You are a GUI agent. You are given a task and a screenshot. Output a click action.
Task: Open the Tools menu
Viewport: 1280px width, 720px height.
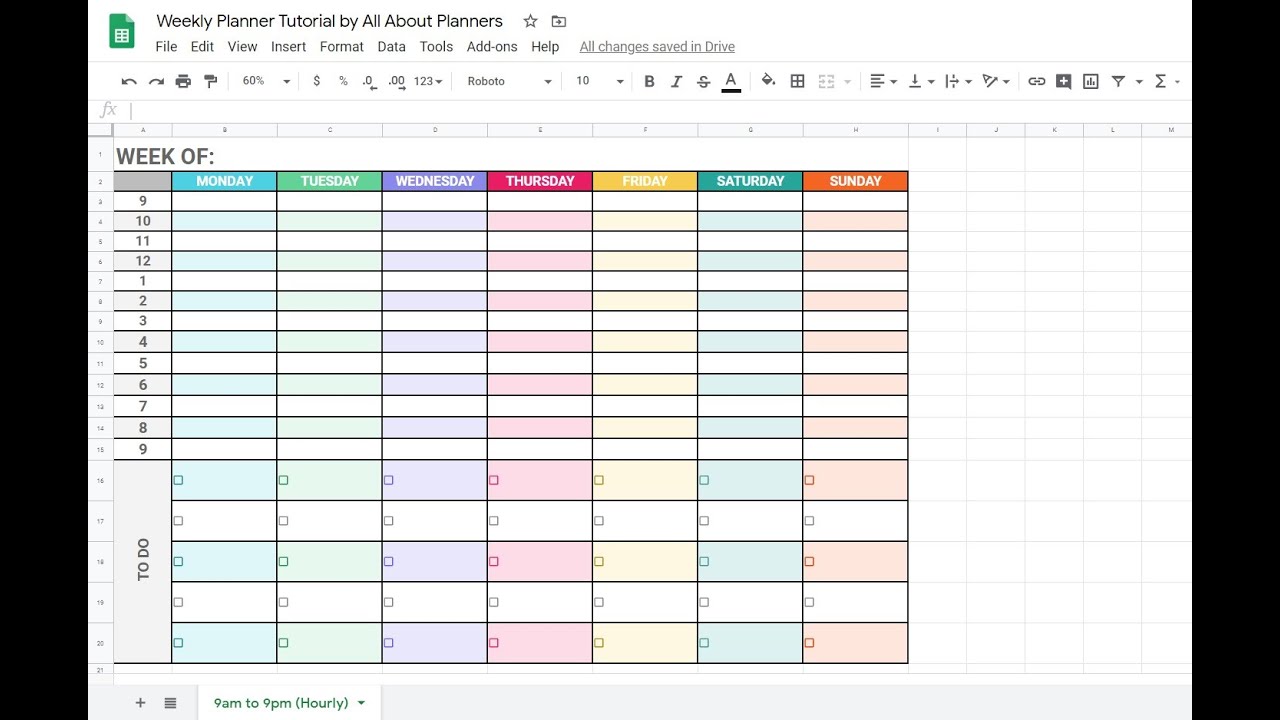click(436, 46)
